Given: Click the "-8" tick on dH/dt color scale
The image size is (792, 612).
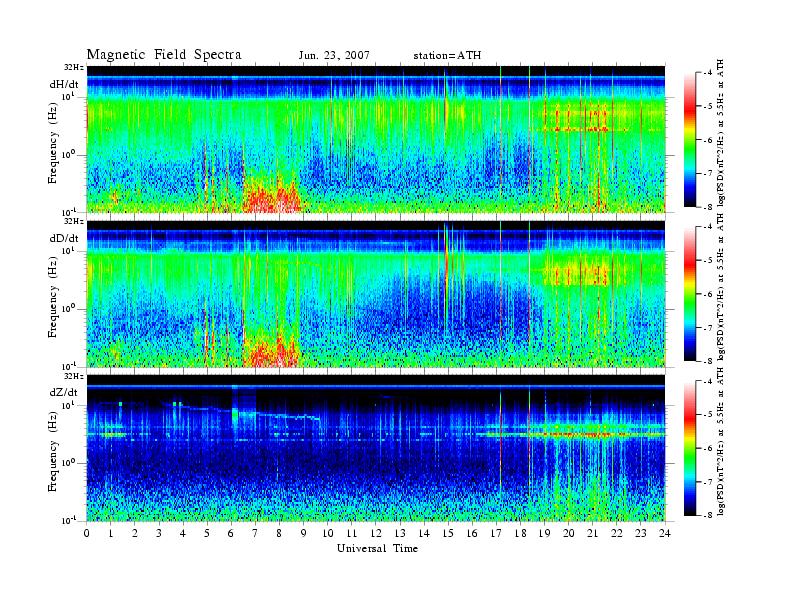Looking at the screenshot, I should (x=708, y=207).
